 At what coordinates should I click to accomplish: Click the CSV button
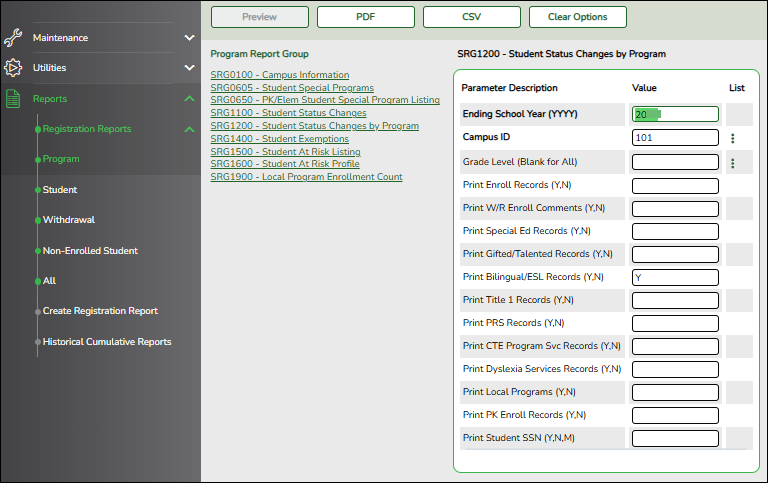click(472, 17)
